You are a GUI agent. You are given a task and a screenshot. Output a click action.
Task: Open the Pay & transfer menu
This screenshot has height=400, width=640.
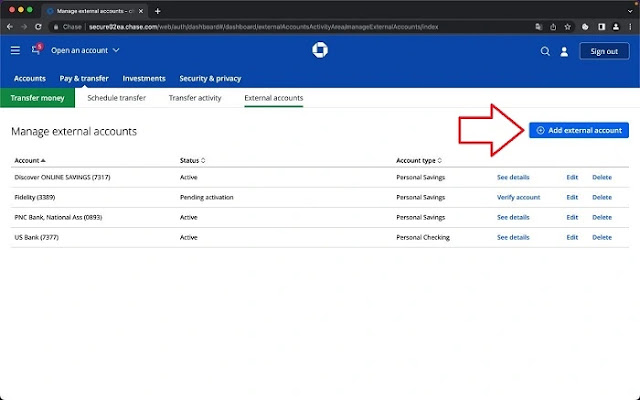(84, 78)
